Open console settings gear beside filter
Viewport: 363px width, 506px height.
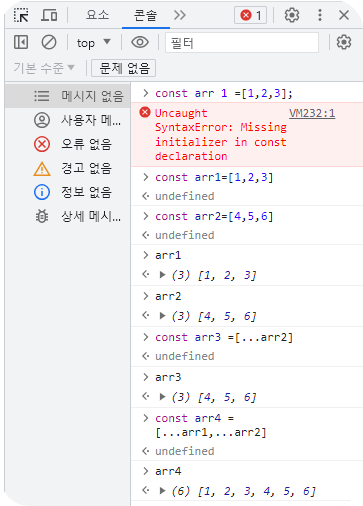344,42
